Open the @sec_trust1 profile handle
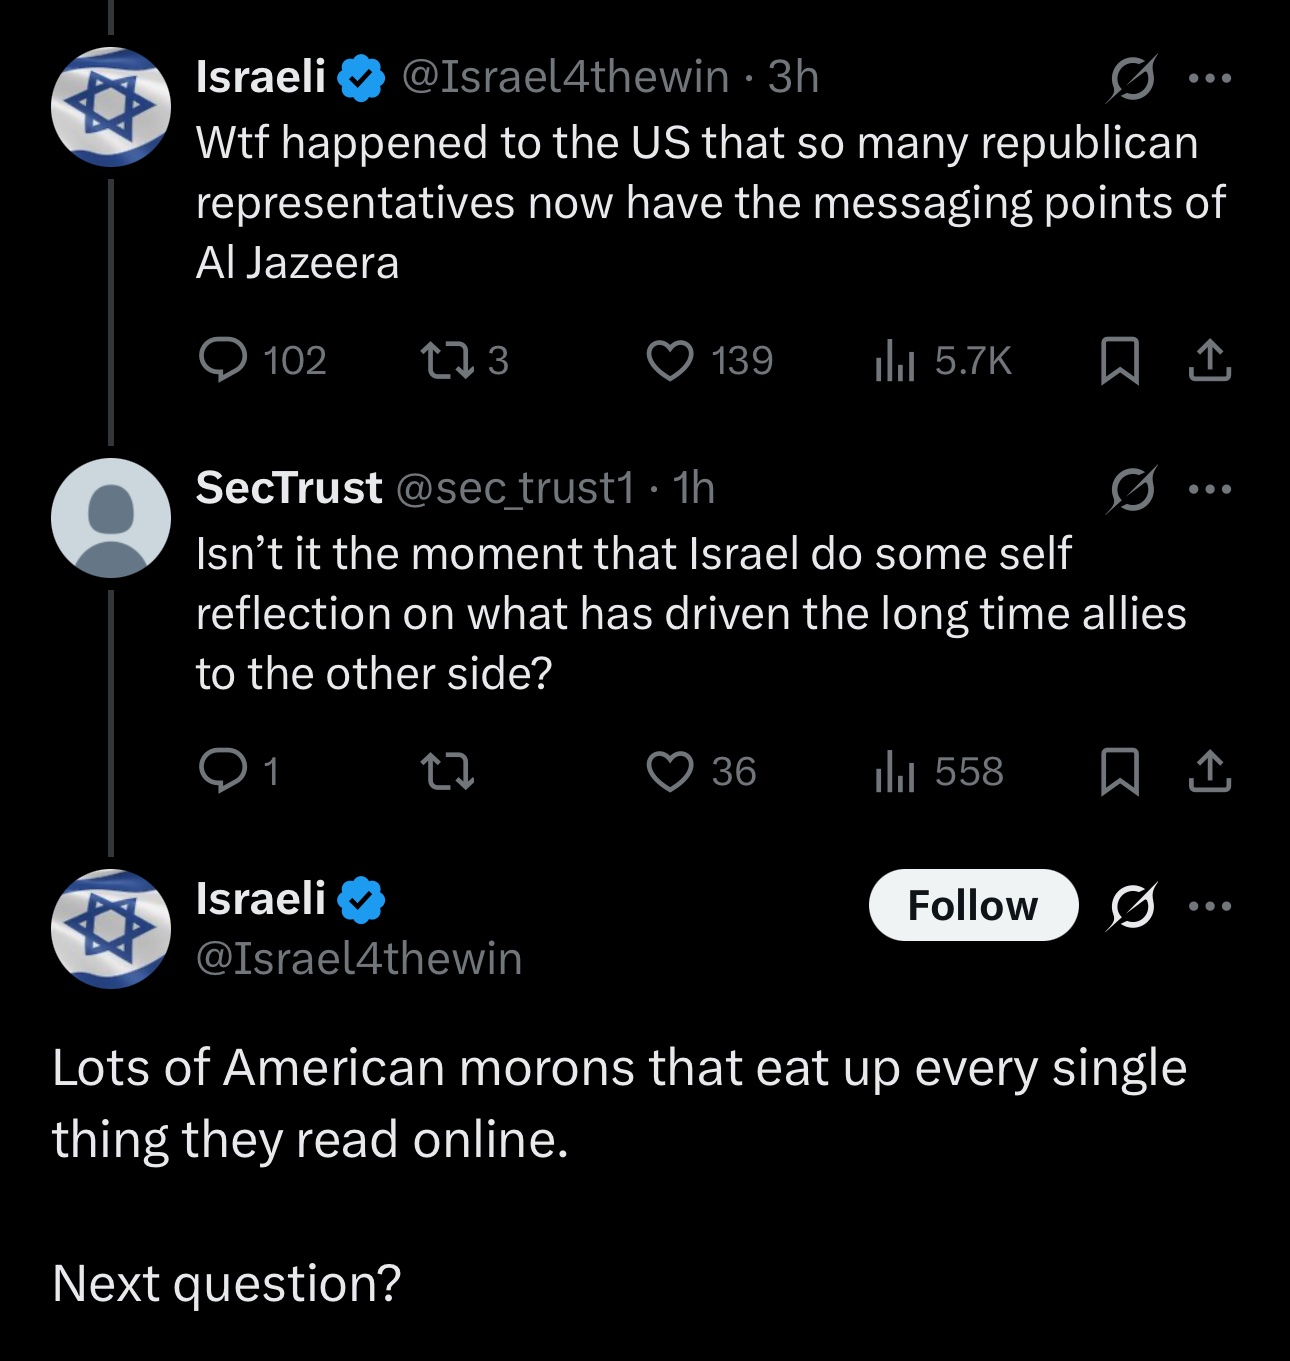Screen dimensions: 1290x1361 coord(515,488)
